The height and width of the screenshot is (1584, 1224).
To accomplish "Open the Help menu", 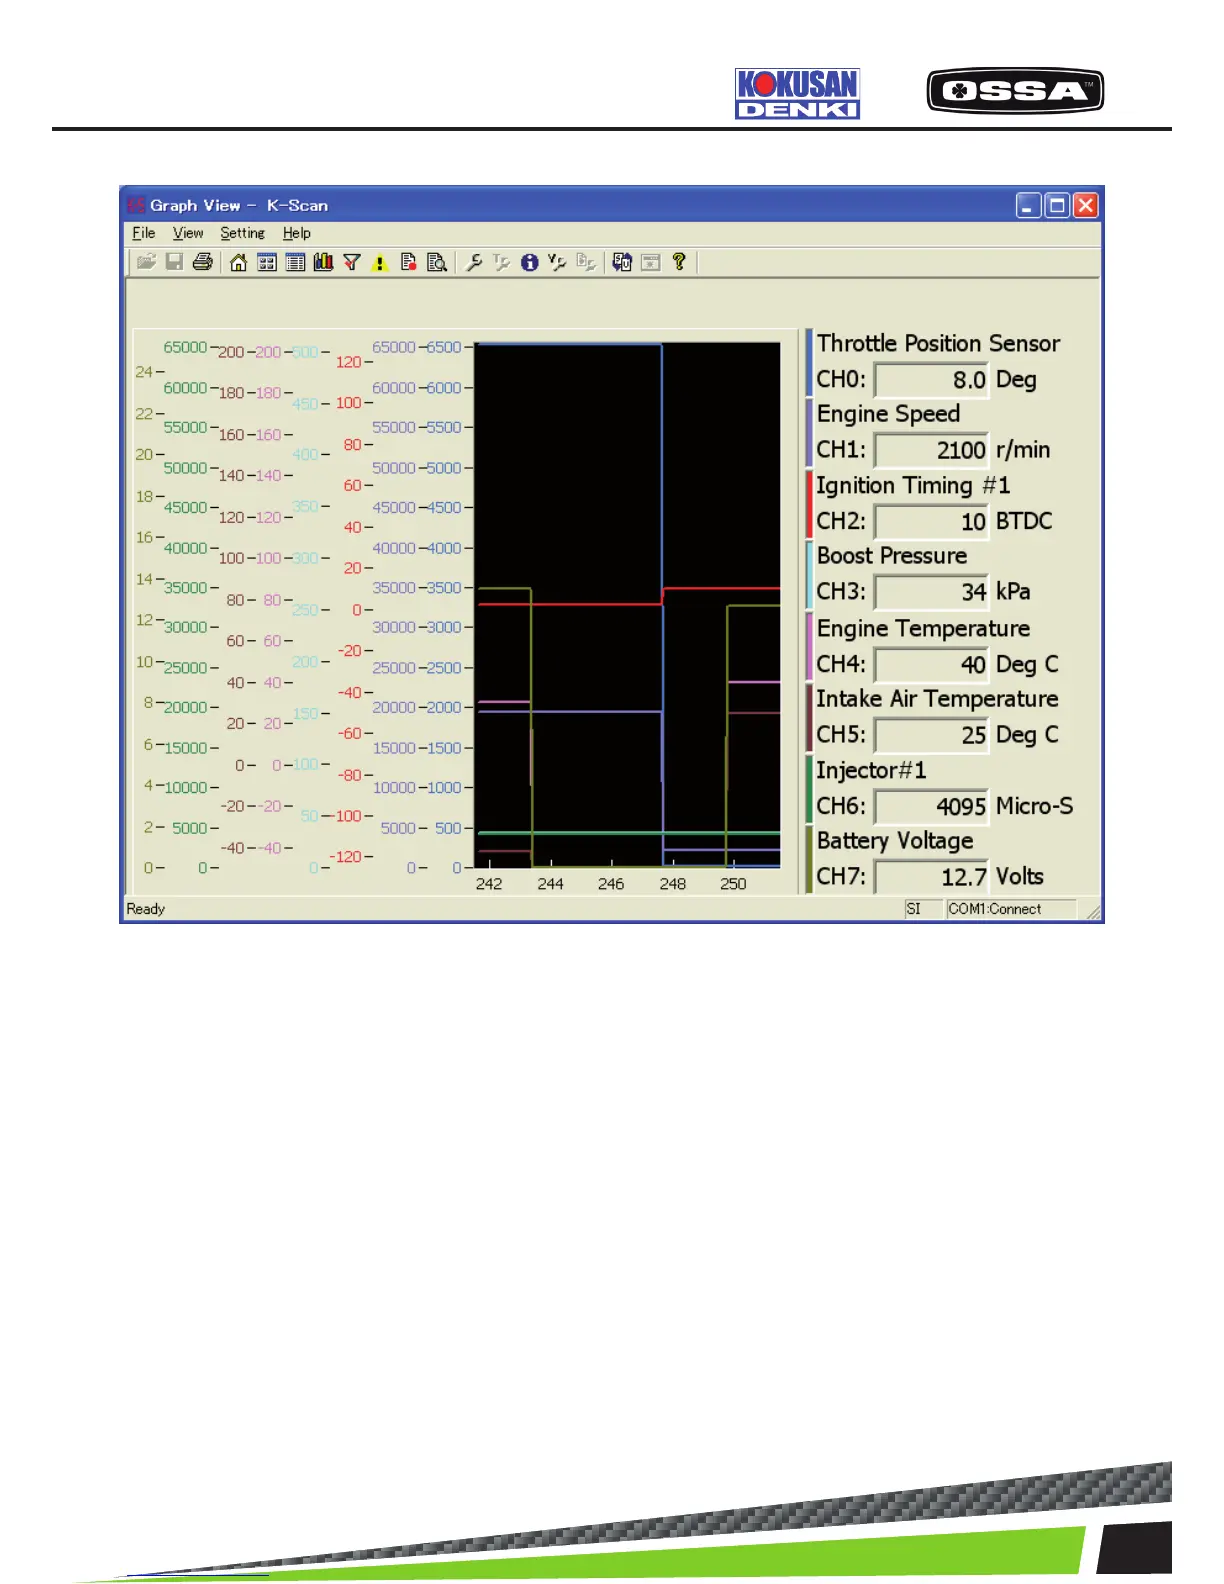I will [296, 233].
